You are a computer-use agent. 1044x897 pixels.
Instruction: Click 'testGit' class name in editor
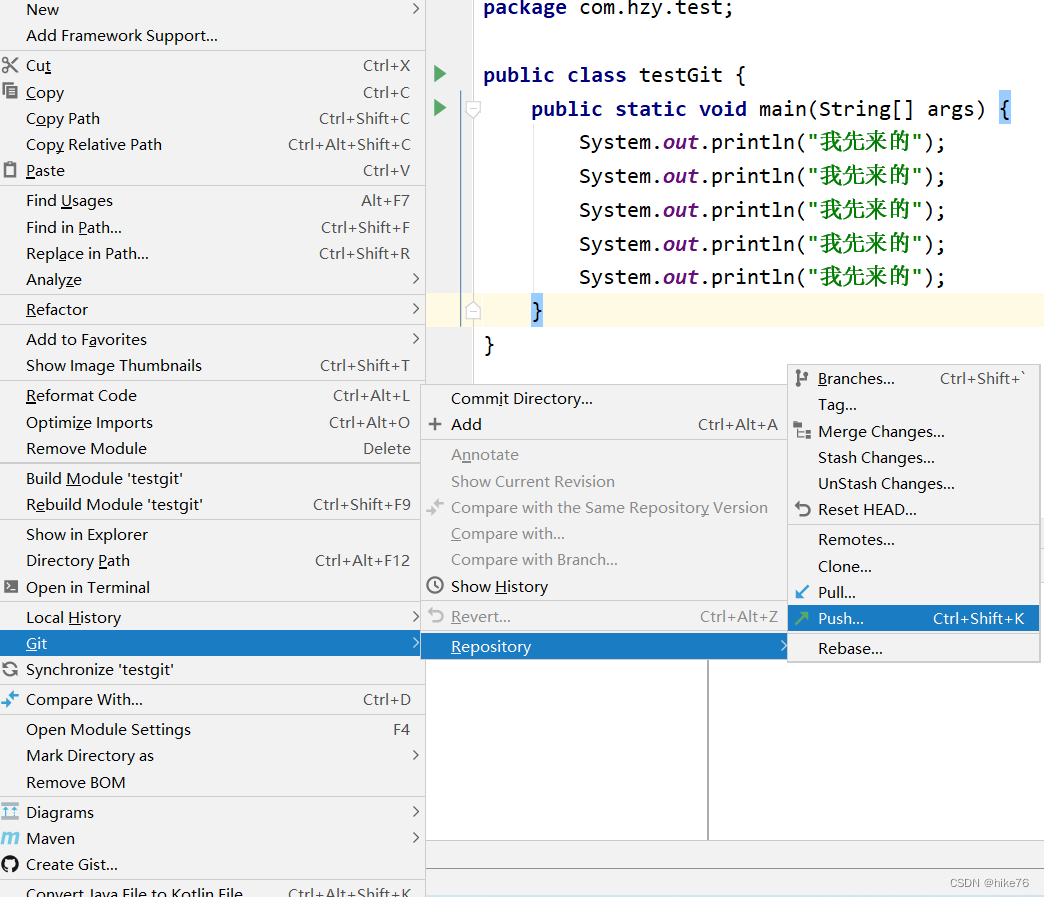[680, 75]
